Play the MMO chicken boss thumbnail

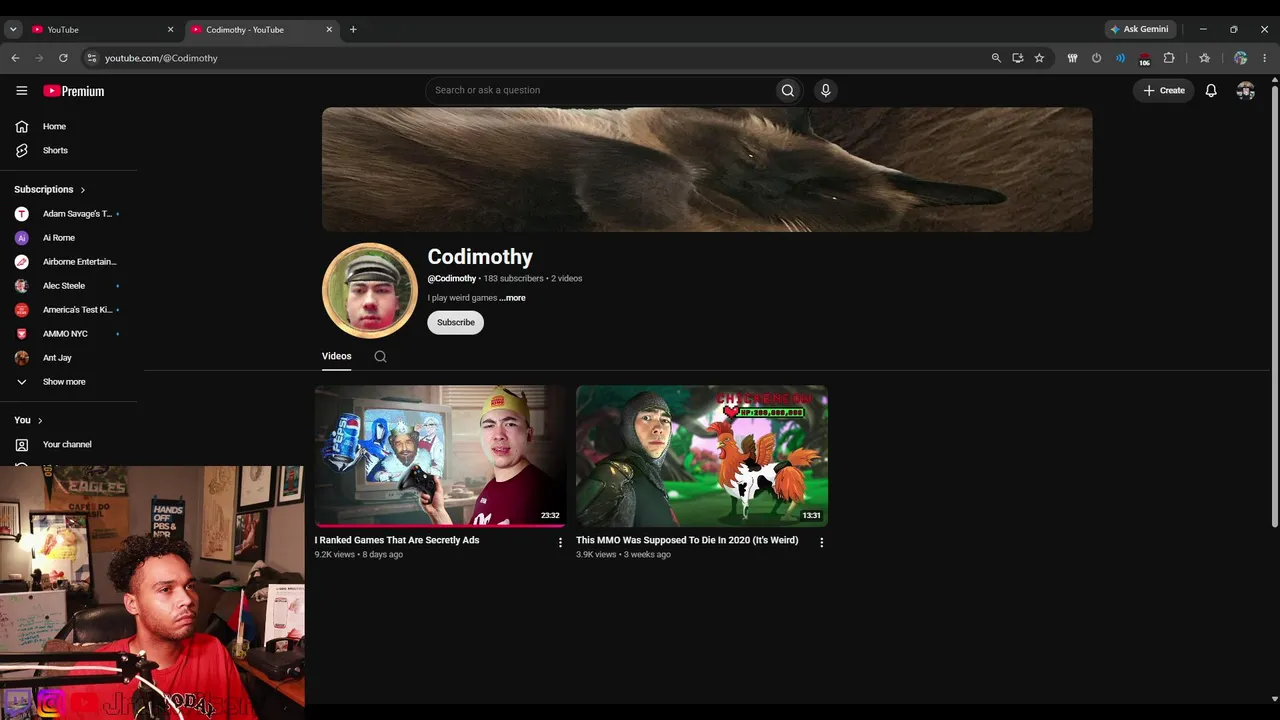tap(702, 456)
